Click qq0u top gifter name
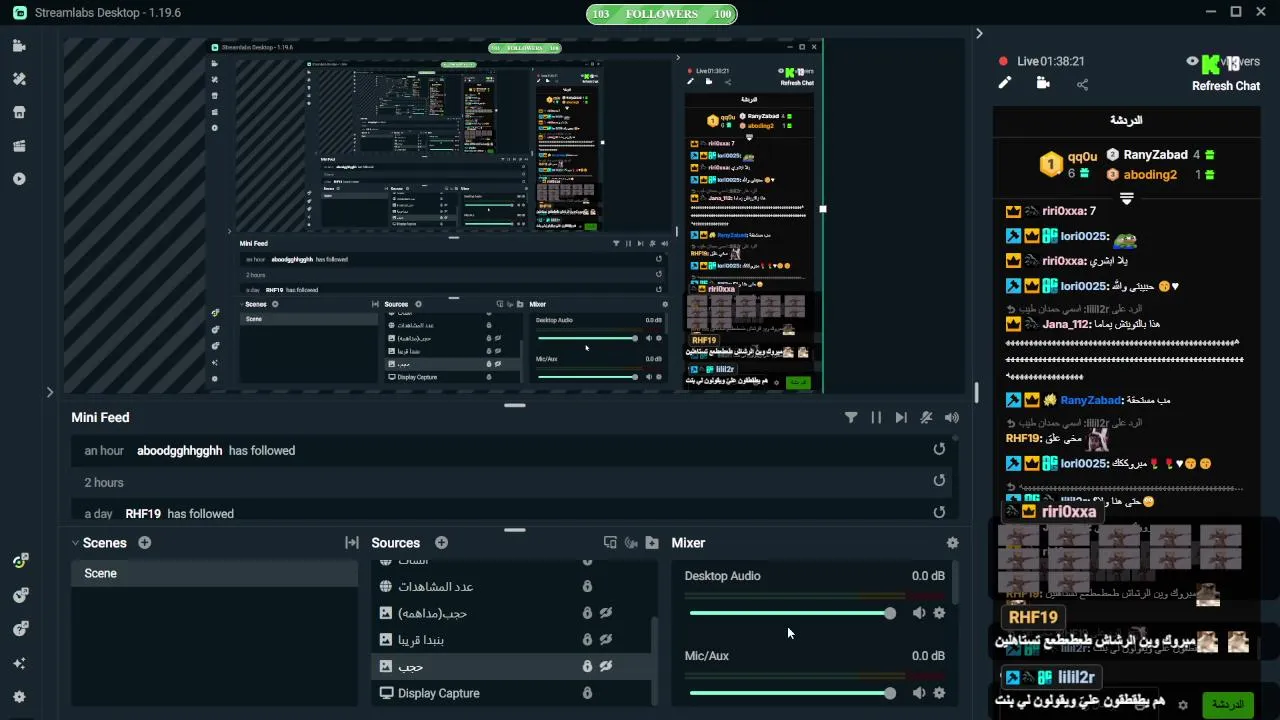This screenshot has height=720, width=1280. [x=1082, y=157]
